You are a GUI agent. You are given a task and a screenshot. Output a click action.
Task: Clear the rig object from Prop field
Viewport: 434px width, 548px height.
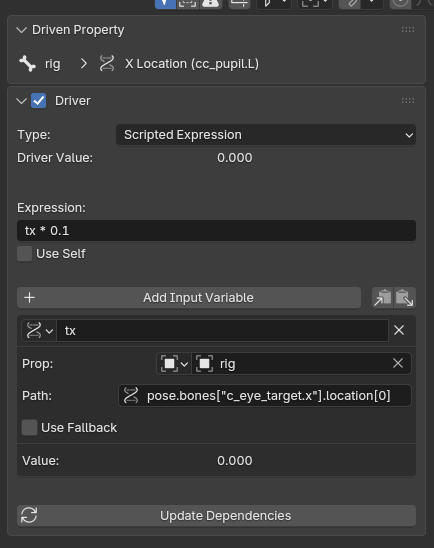point(398,363)
